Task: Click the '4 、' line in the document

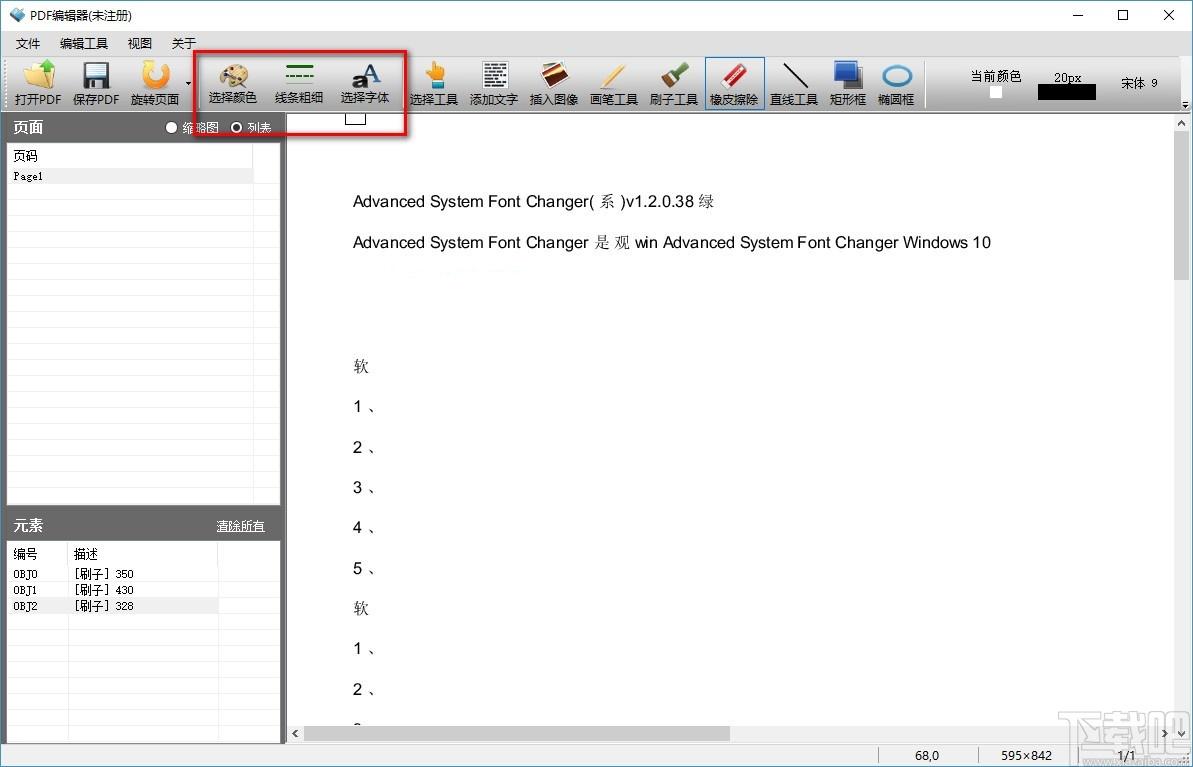Action: [364, 527]
